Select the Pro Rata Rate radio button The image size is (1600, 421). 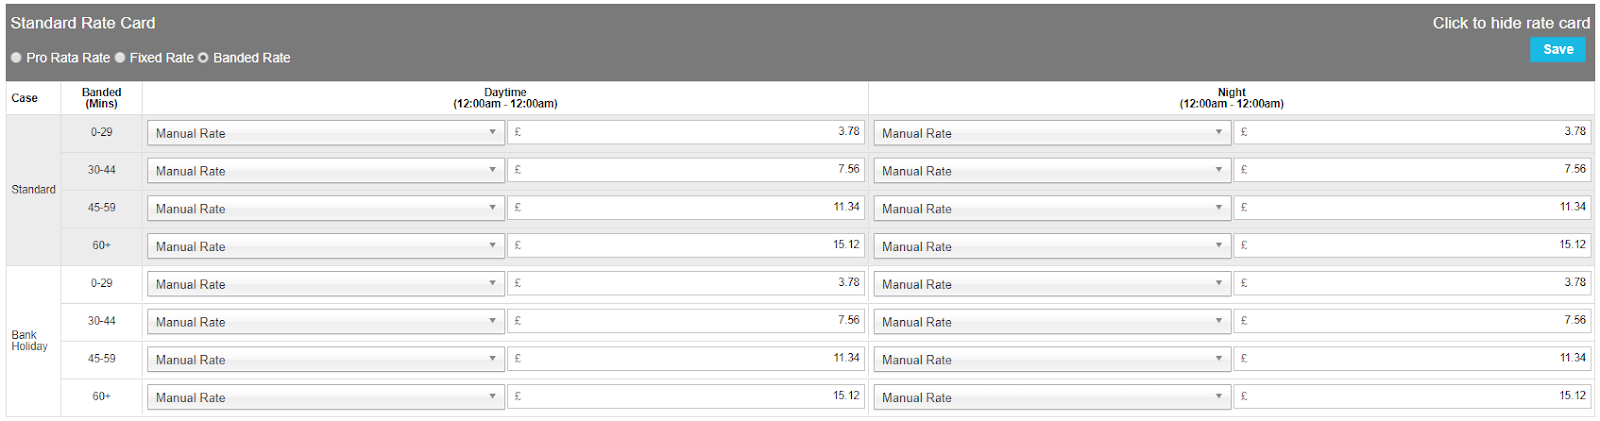16,58
